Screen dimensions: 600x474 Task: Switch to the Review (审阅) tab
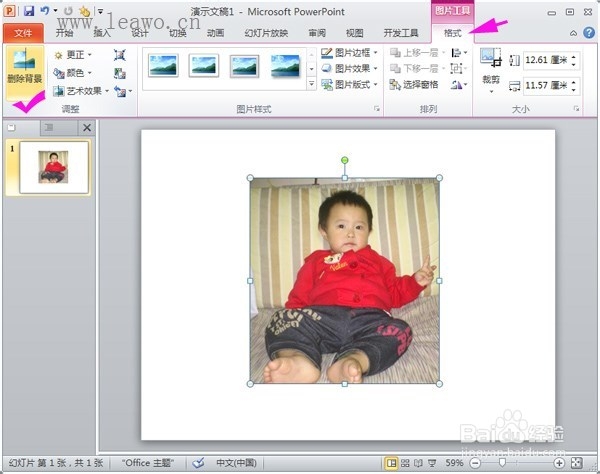[317, 33]
